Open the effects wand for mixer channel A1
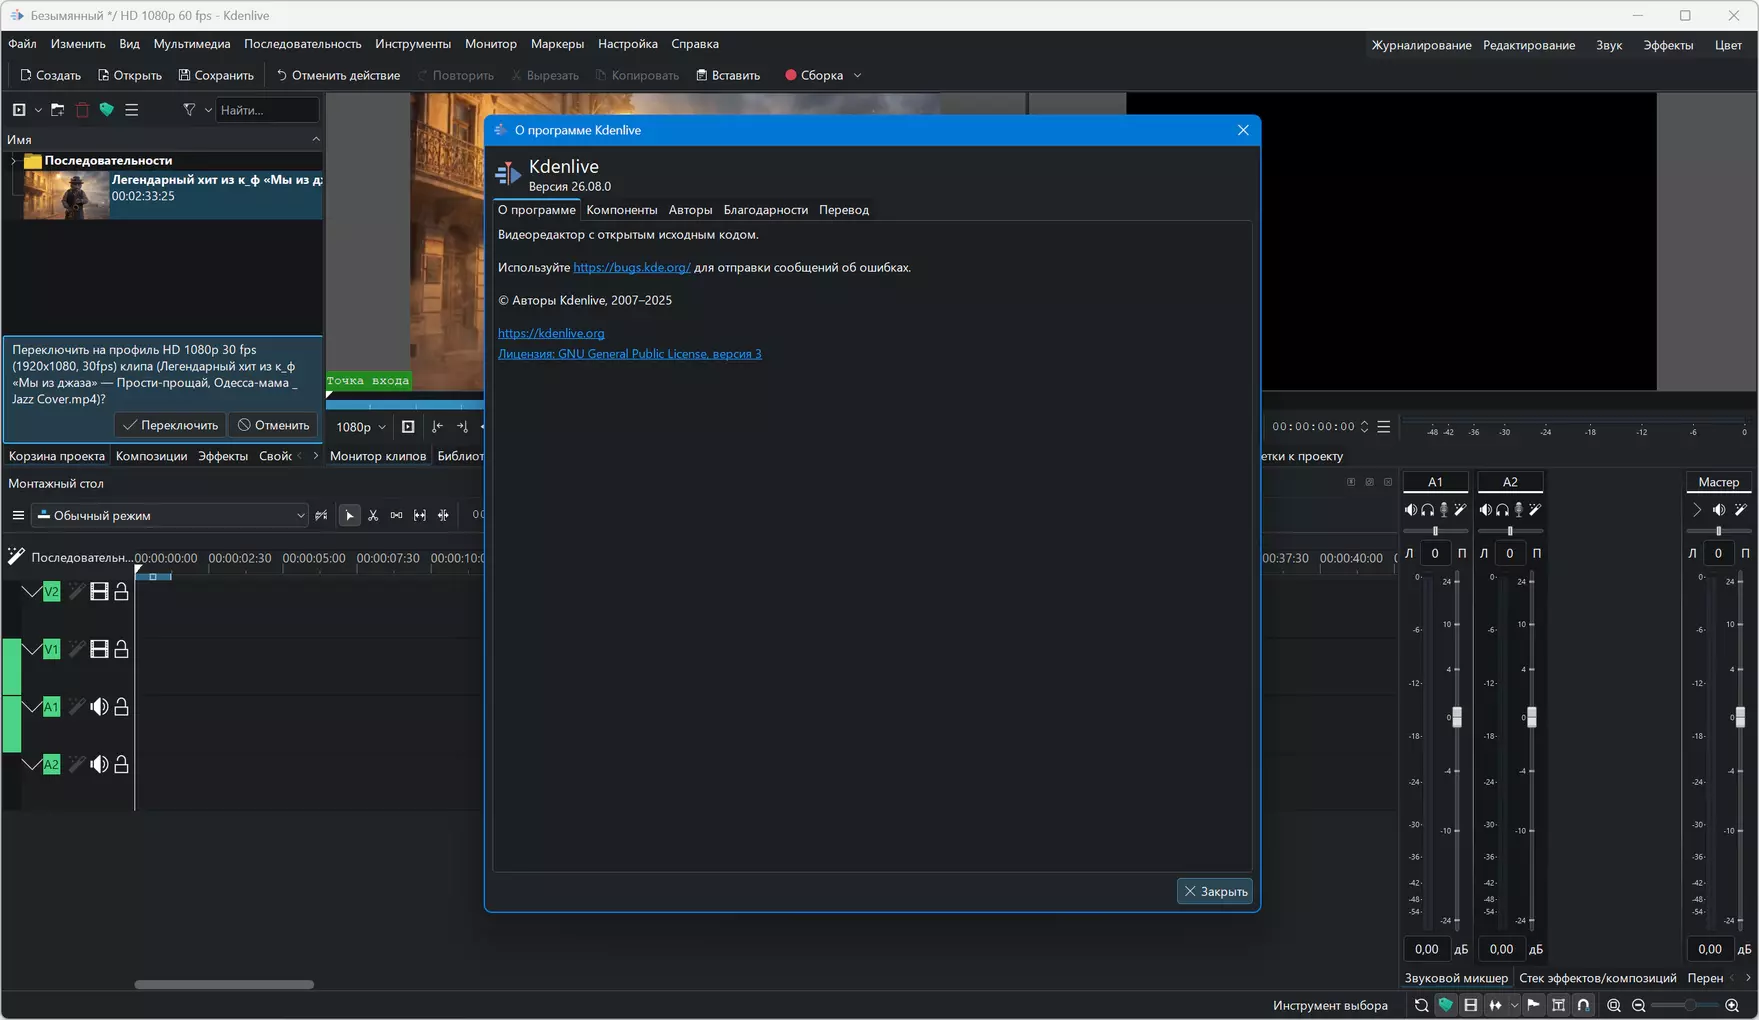Screen dimensions: 1759x1020 coord(1461,510)
